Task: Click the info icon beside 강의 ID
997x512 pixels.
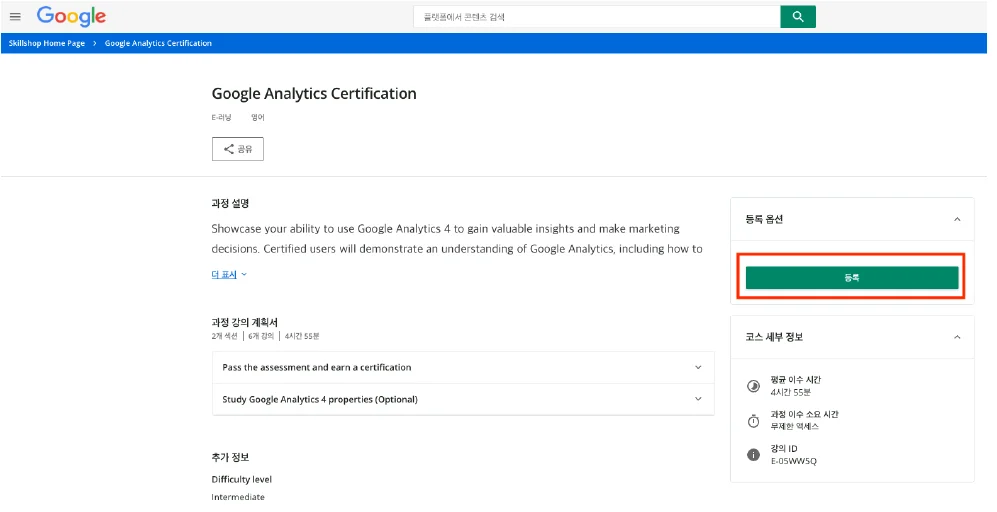Action: pyautogui.click(x=753, y=455)
